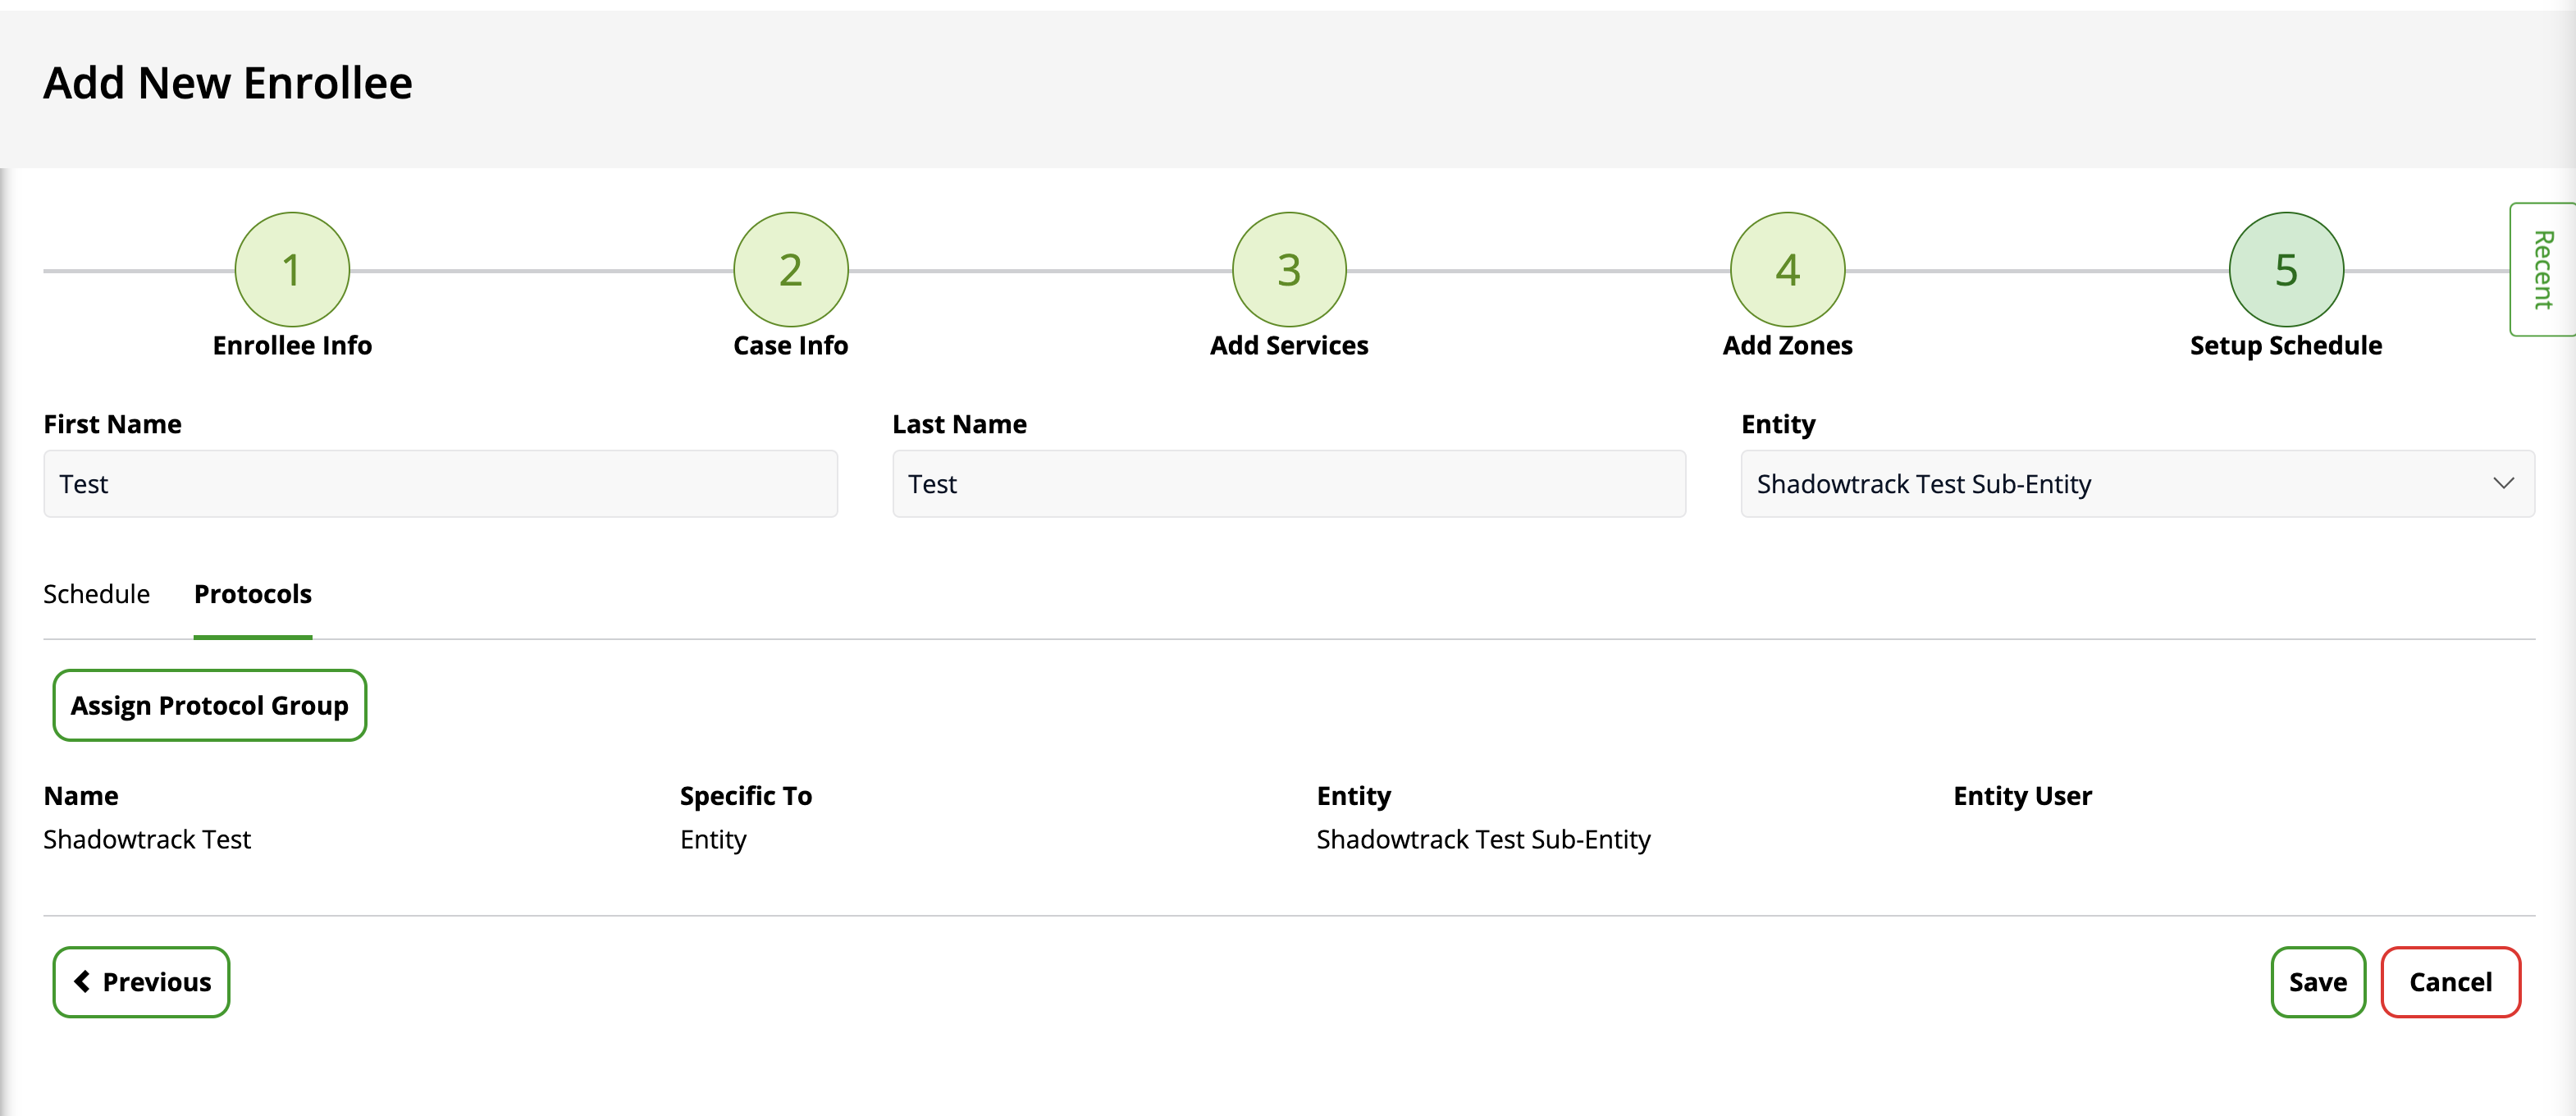The image size is (2576, 1116).
Task: Go to step 2 Case Info circle
Action: [x=790, y=269]
